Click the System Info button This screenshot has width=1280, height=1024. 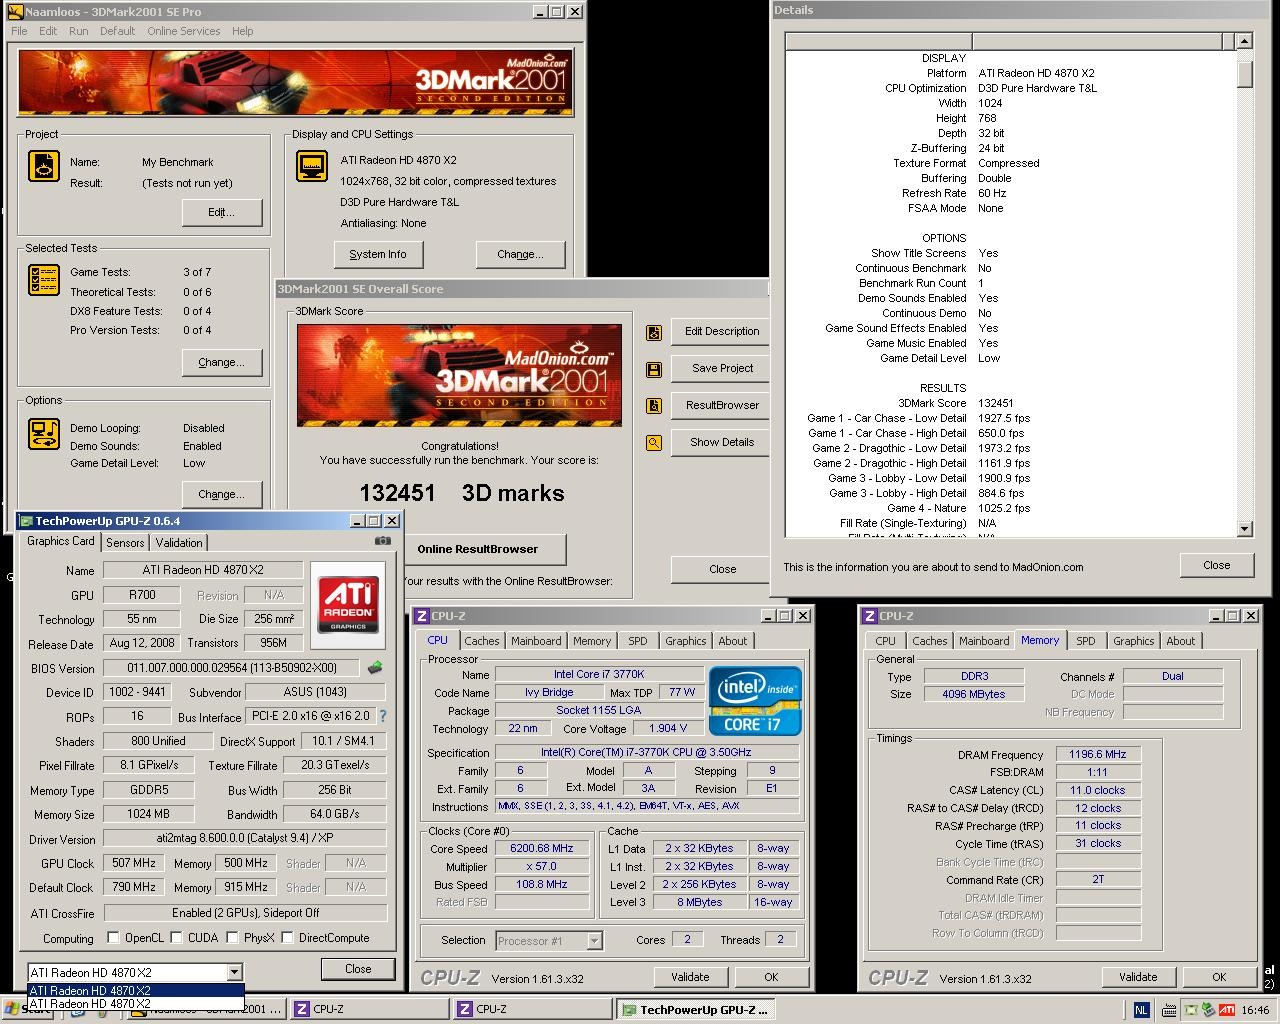378,254
